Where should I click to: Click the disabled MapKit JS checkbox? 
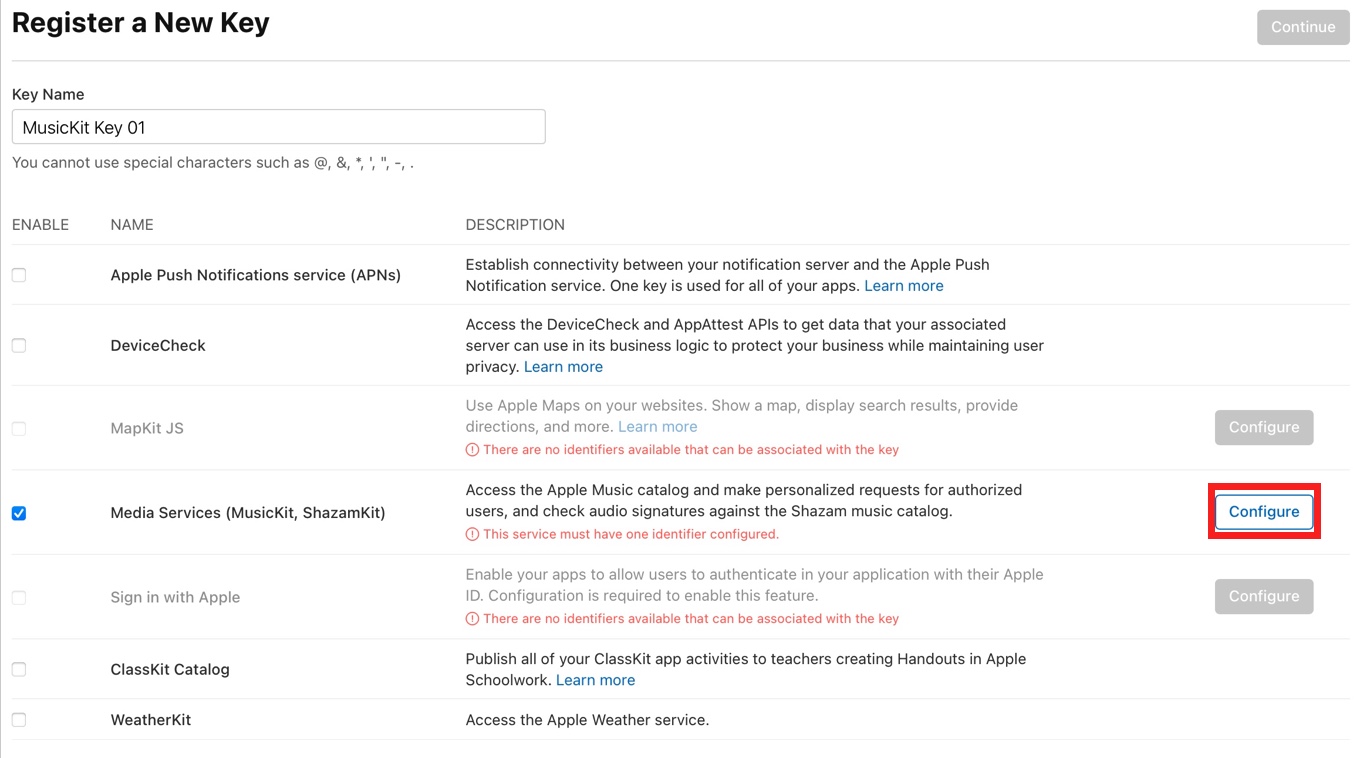[19, 428]
